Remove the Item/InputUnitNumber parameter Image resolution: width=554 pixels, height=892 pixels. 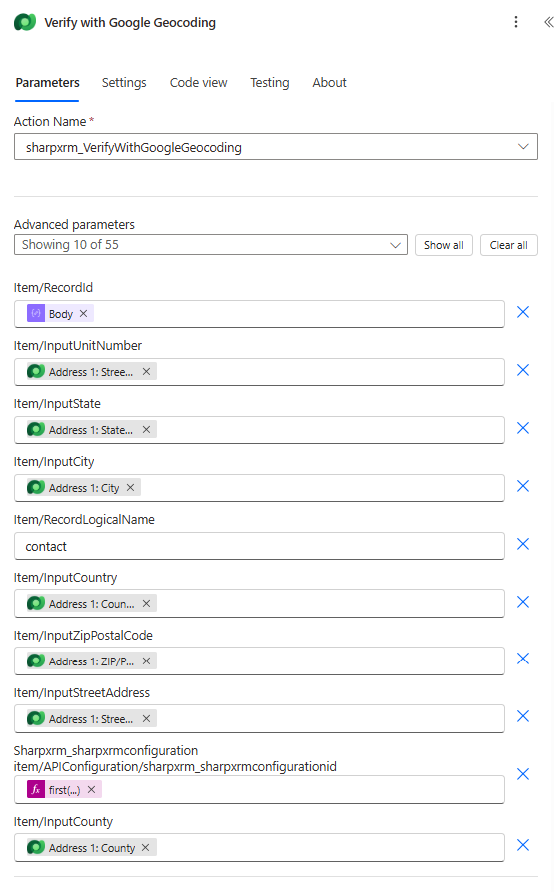tap(523, 370)
